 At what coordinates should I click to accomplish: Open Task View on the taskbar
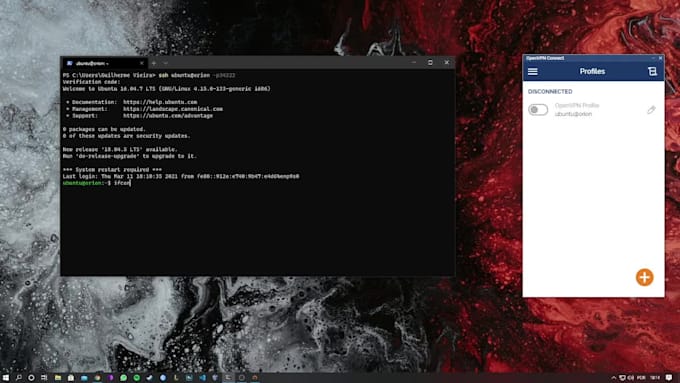(x=44, y=378)
